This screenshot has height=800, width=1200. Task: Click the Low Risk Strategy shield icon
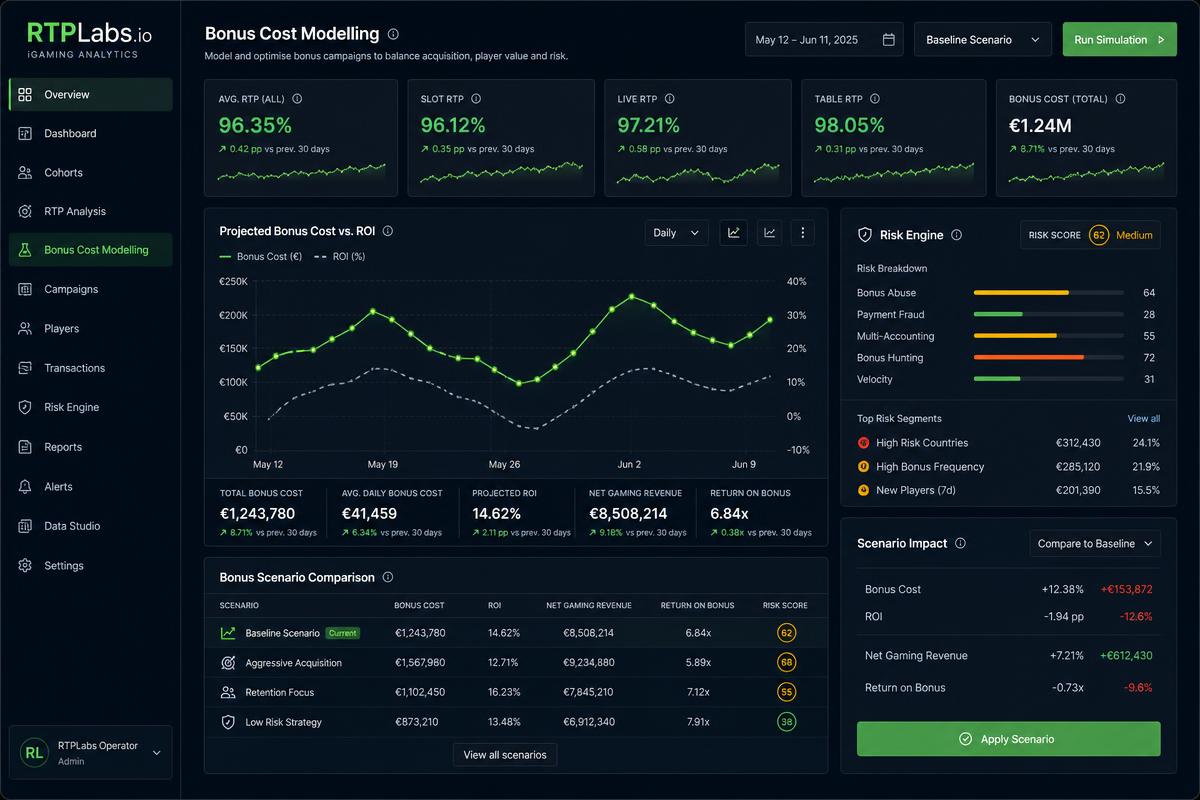tap(228, 722)
